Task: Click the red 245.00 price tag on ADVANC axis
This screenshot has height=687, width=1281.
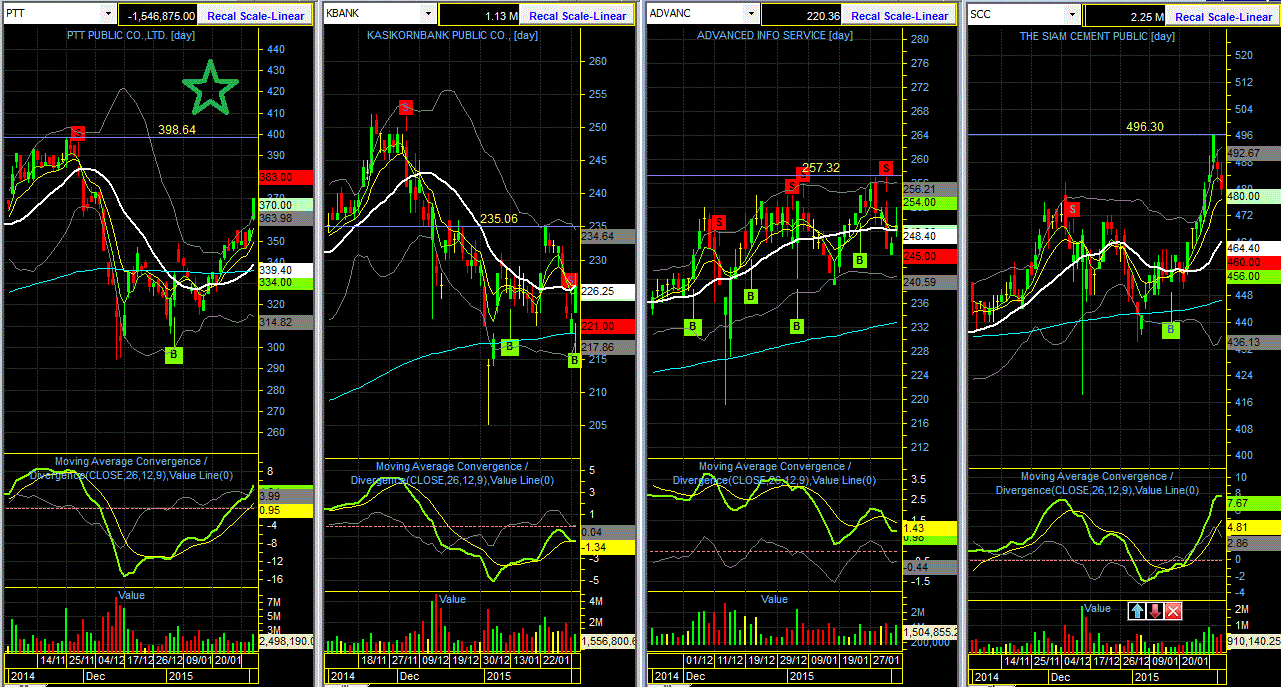Action: click(x=931, y=256)
